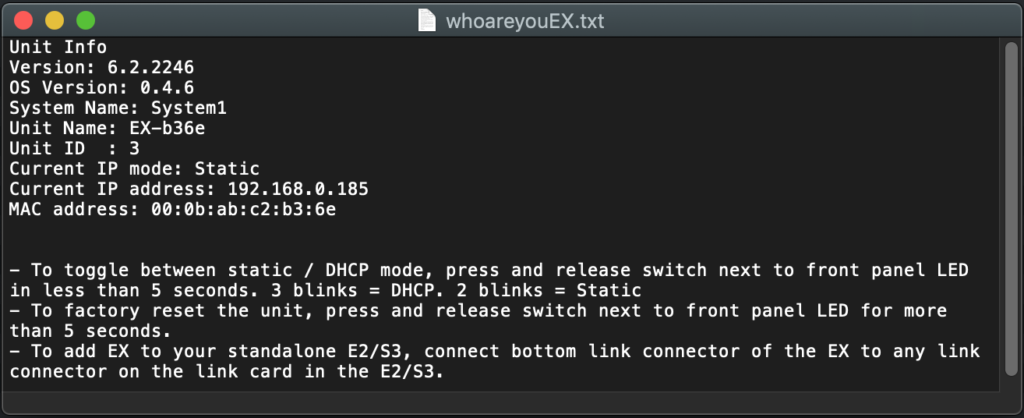1024x418 pixels.
Task: Click the word Static after Current IP mode
Action: coord(227,168)
